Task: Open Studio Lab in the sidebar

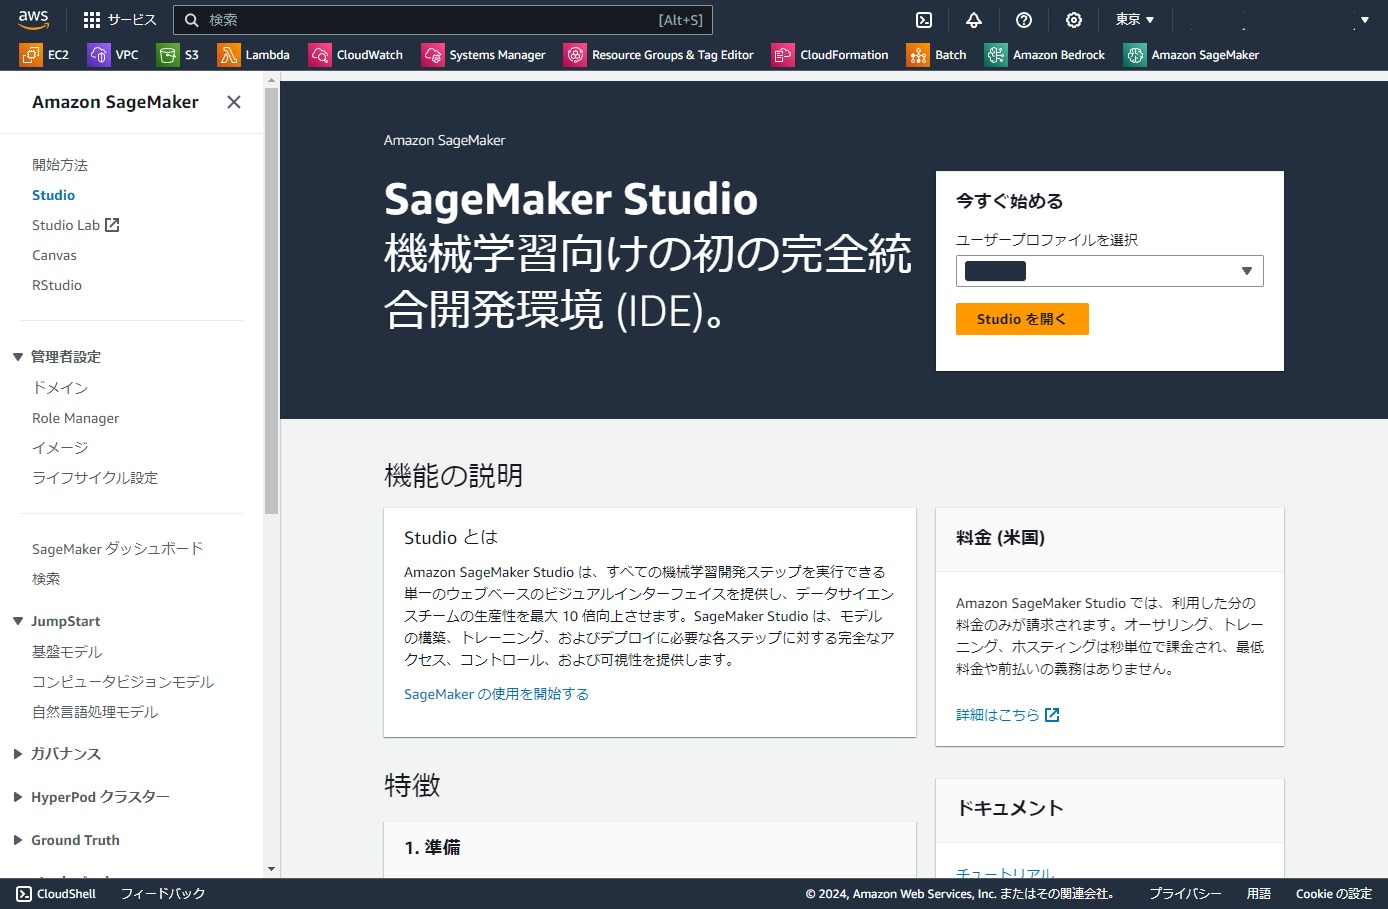Action: click(x=66, y=225)
